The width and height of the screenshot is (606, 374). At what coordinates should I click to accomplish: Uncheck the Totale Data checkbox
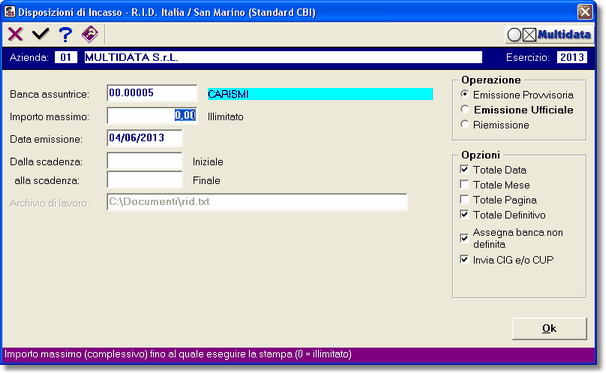(x=464, y=169)
